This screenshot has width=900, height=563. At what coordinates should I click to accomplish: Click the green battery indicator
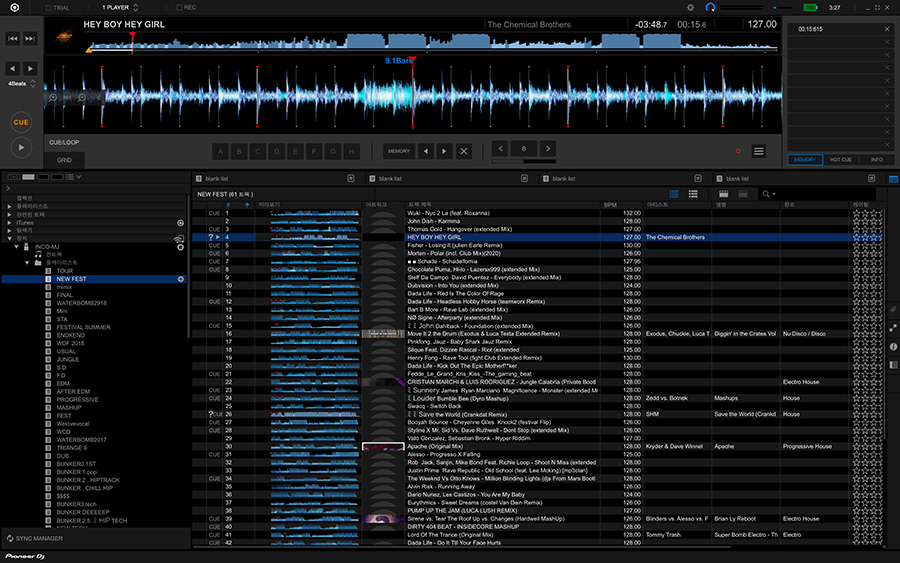pyautogui.click(x=810, y=7)
